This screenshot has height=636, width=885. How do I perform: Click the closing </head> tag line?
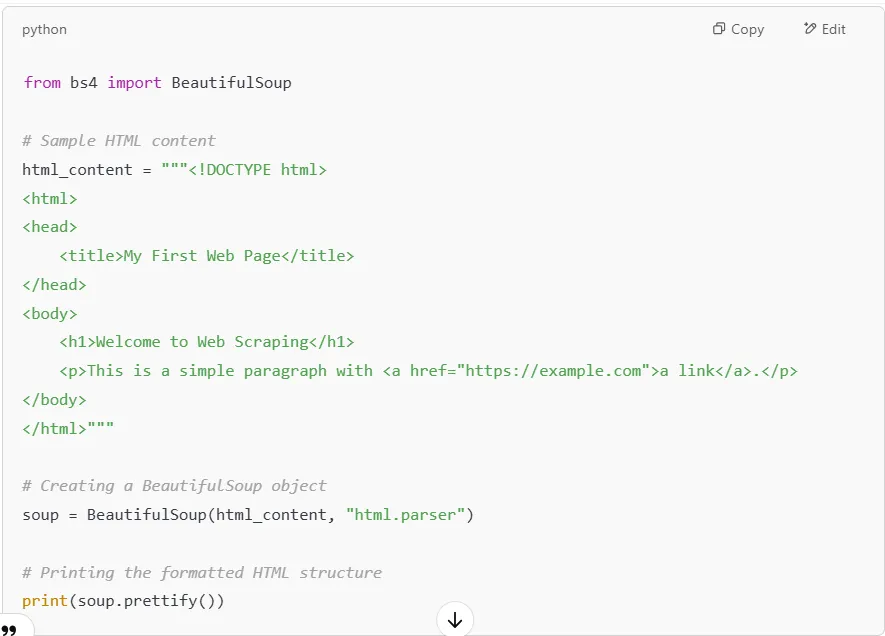coord(49,285)
